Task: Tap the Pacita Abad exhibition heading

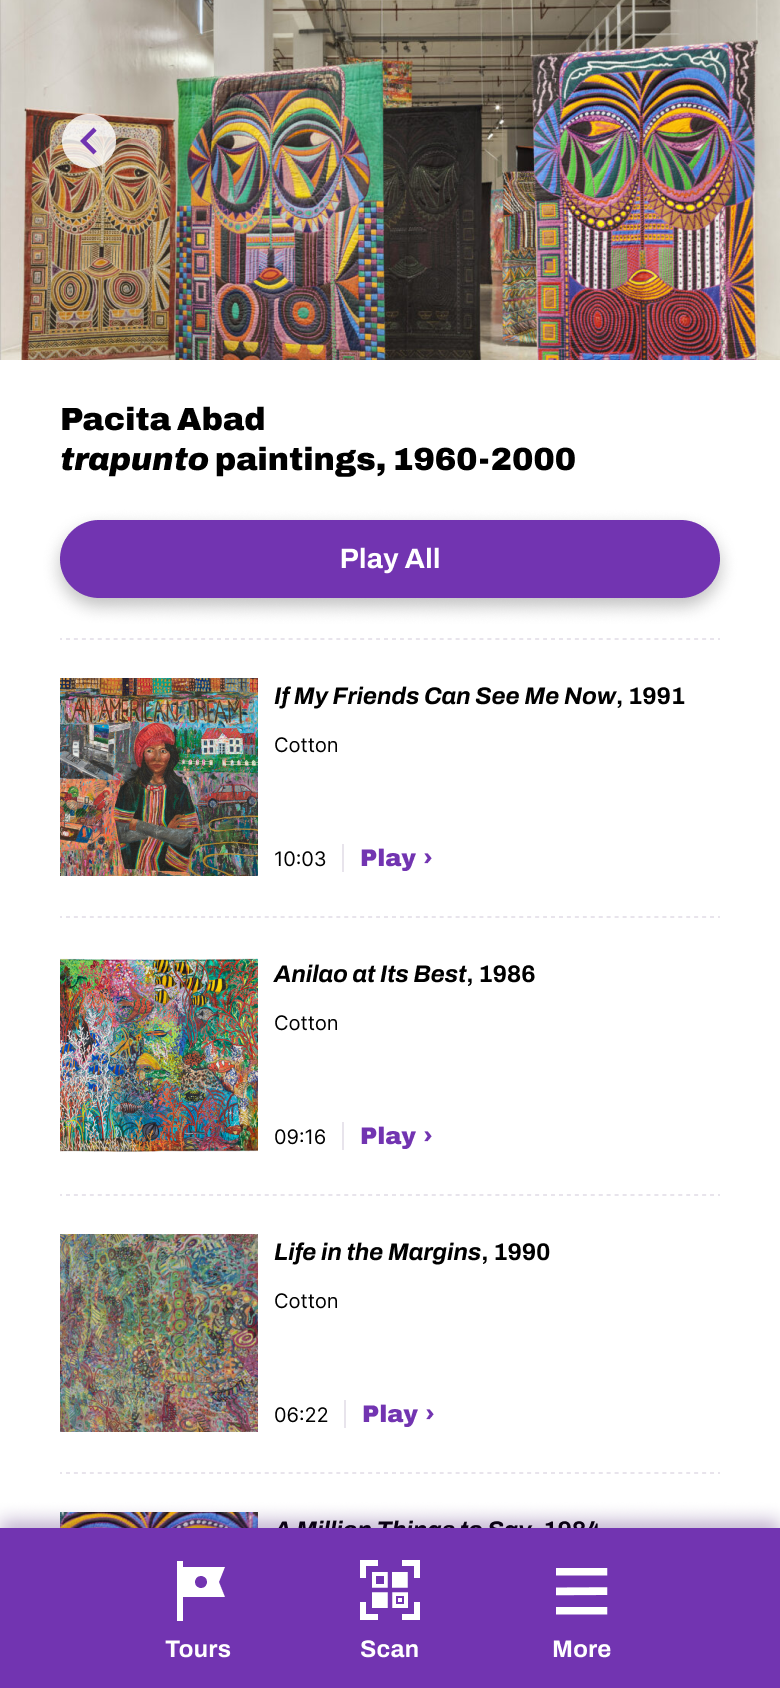Action: coord(318,439)
